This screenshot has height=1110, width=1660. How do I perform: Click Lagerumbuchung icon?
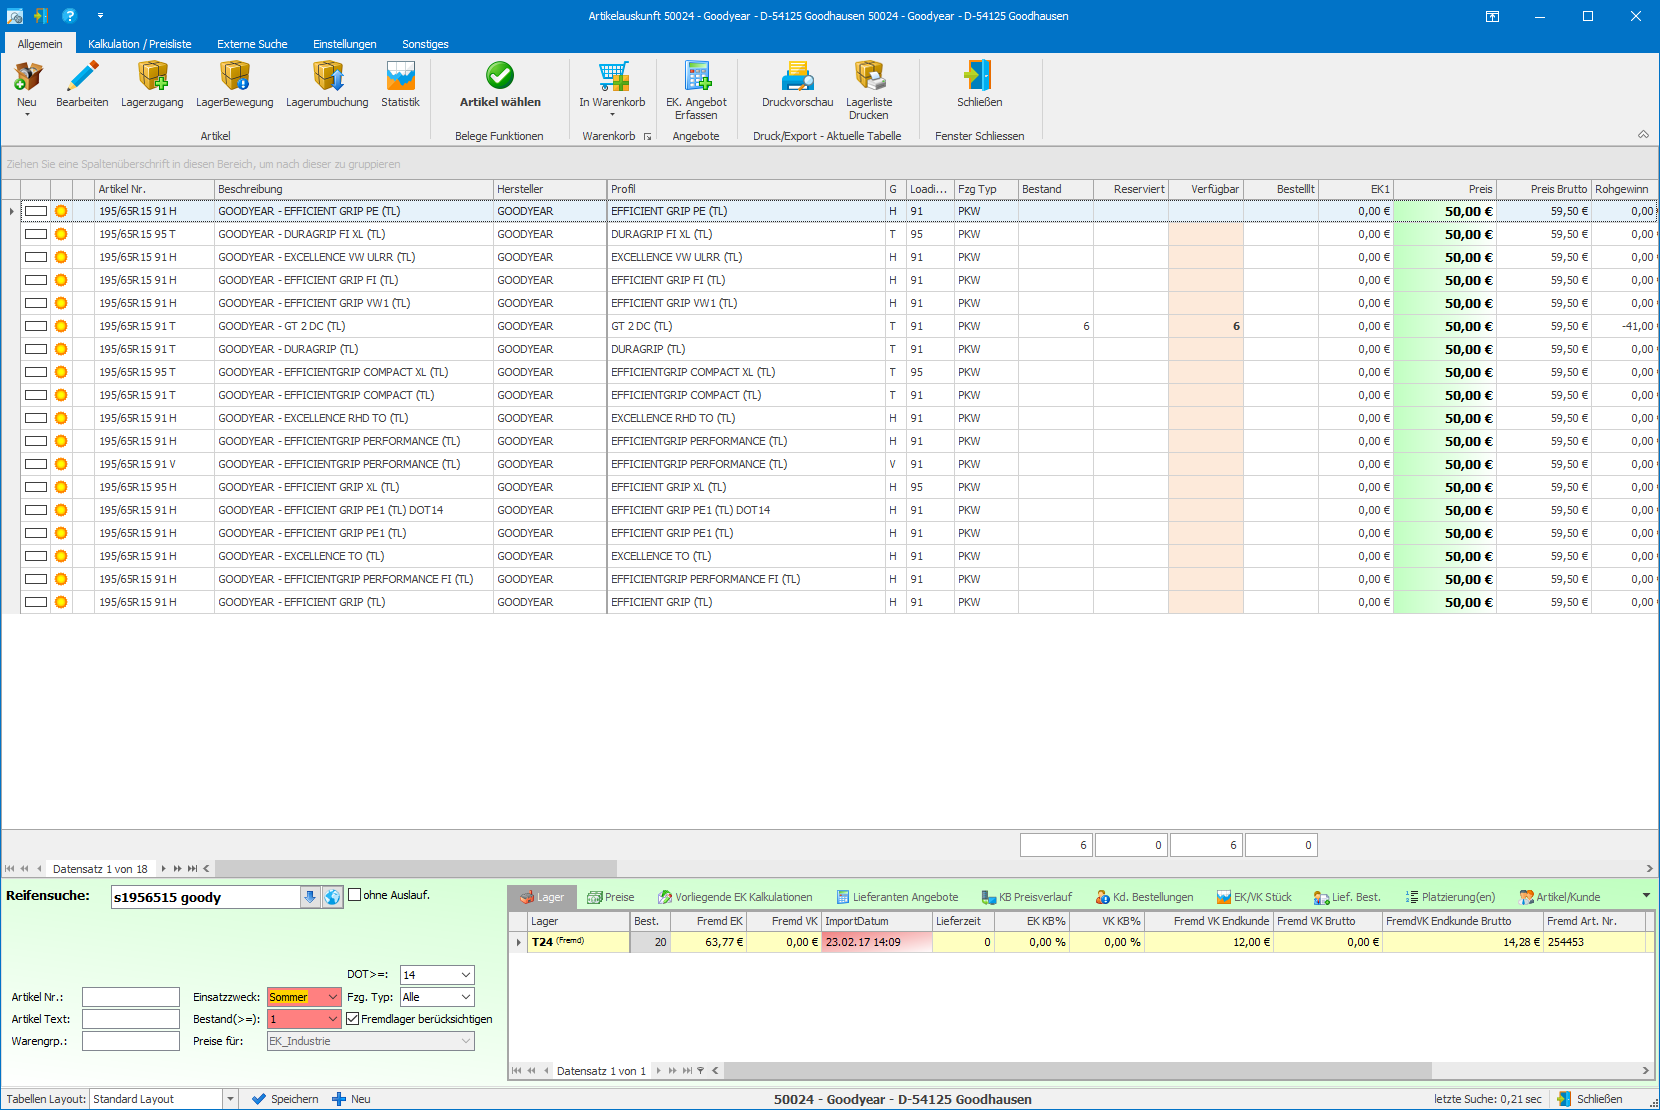point(327,76)
